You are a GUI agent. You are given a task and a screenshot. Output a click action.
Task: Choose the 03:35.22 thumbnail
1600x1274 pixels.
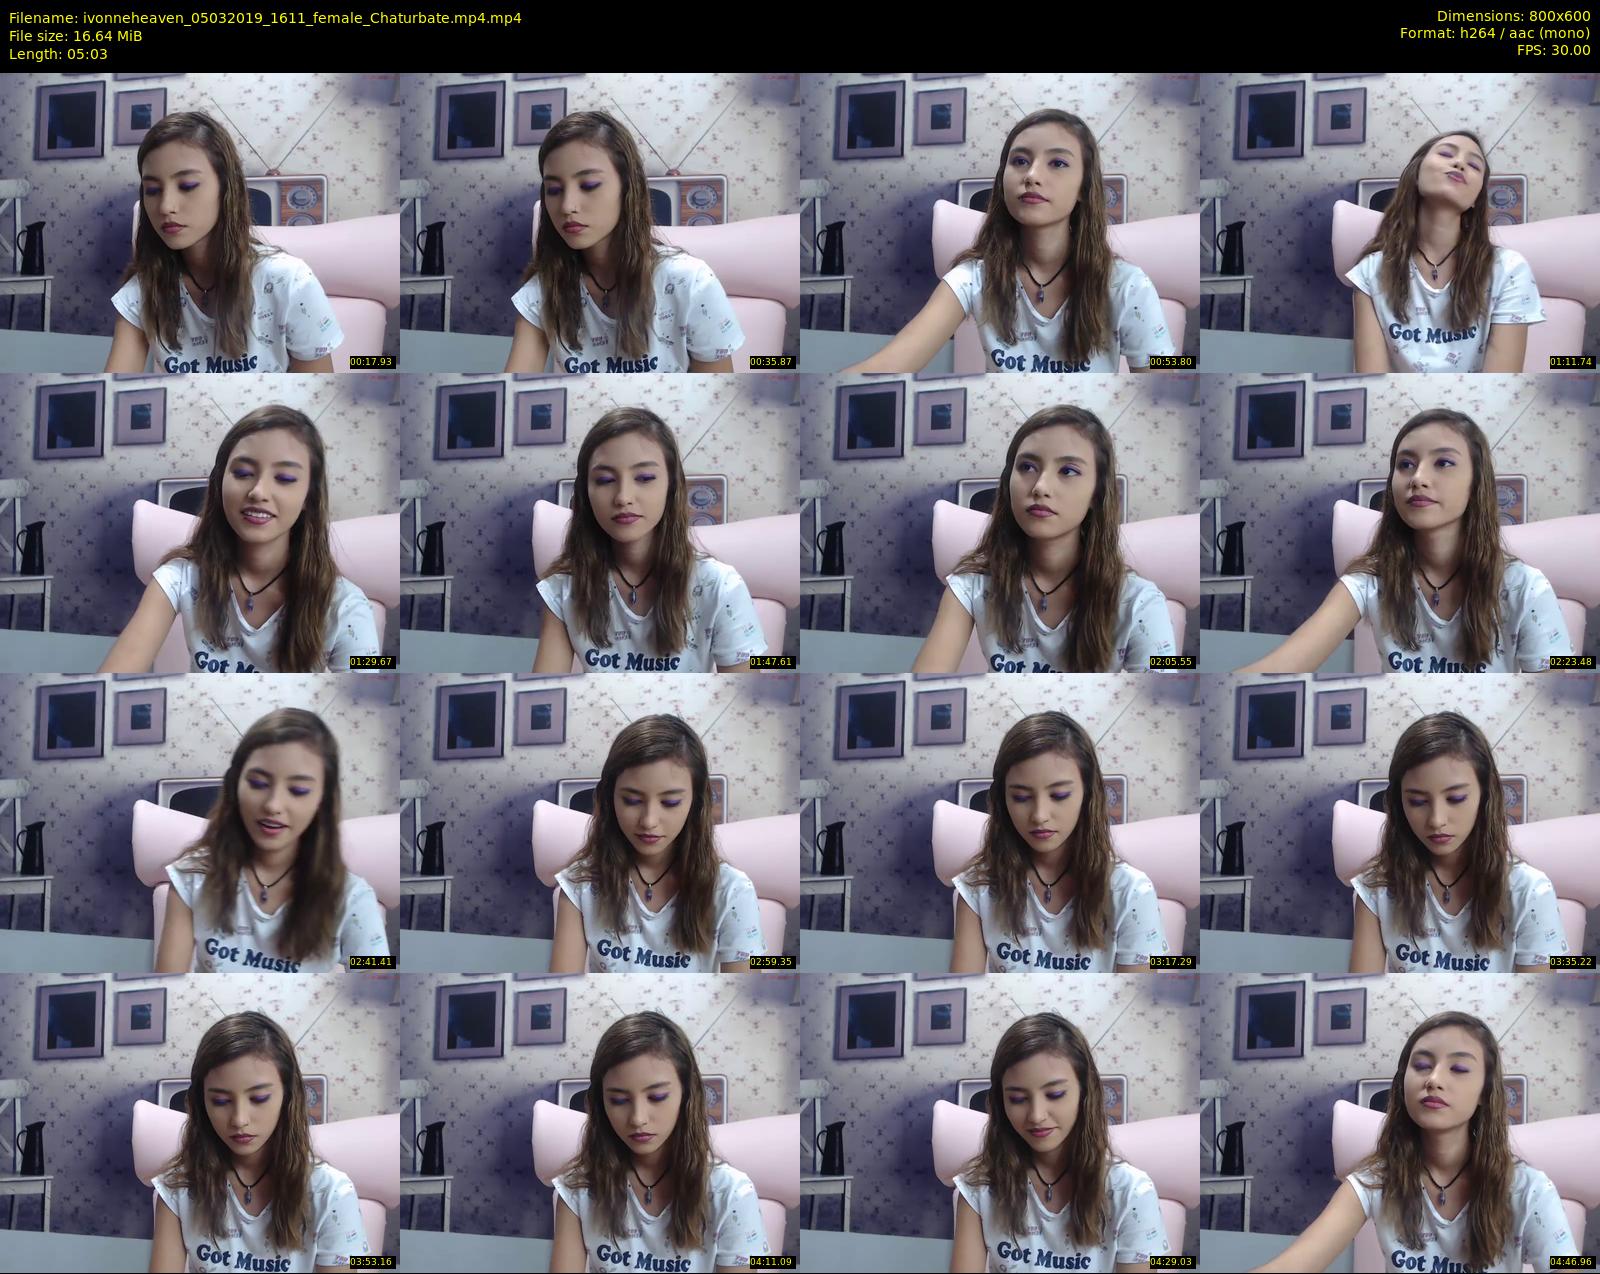pyautogui.click(x=1400, y=823)
